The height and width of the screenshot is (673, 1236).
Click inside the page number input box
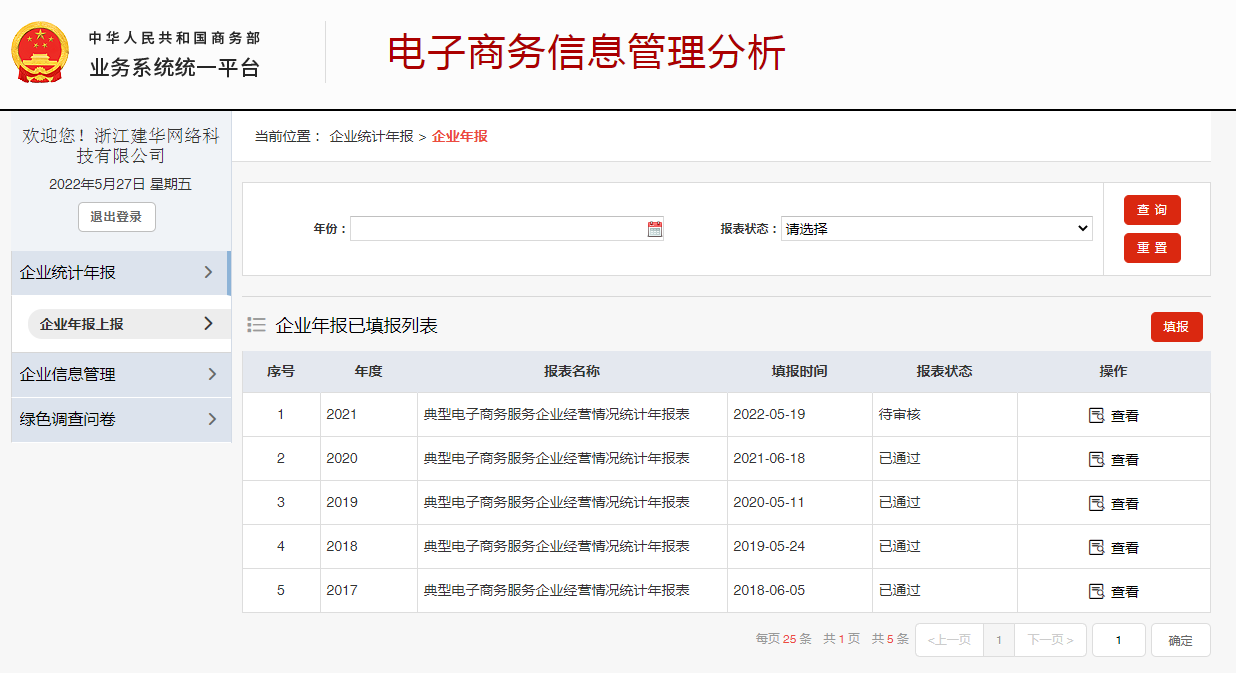1118,640
